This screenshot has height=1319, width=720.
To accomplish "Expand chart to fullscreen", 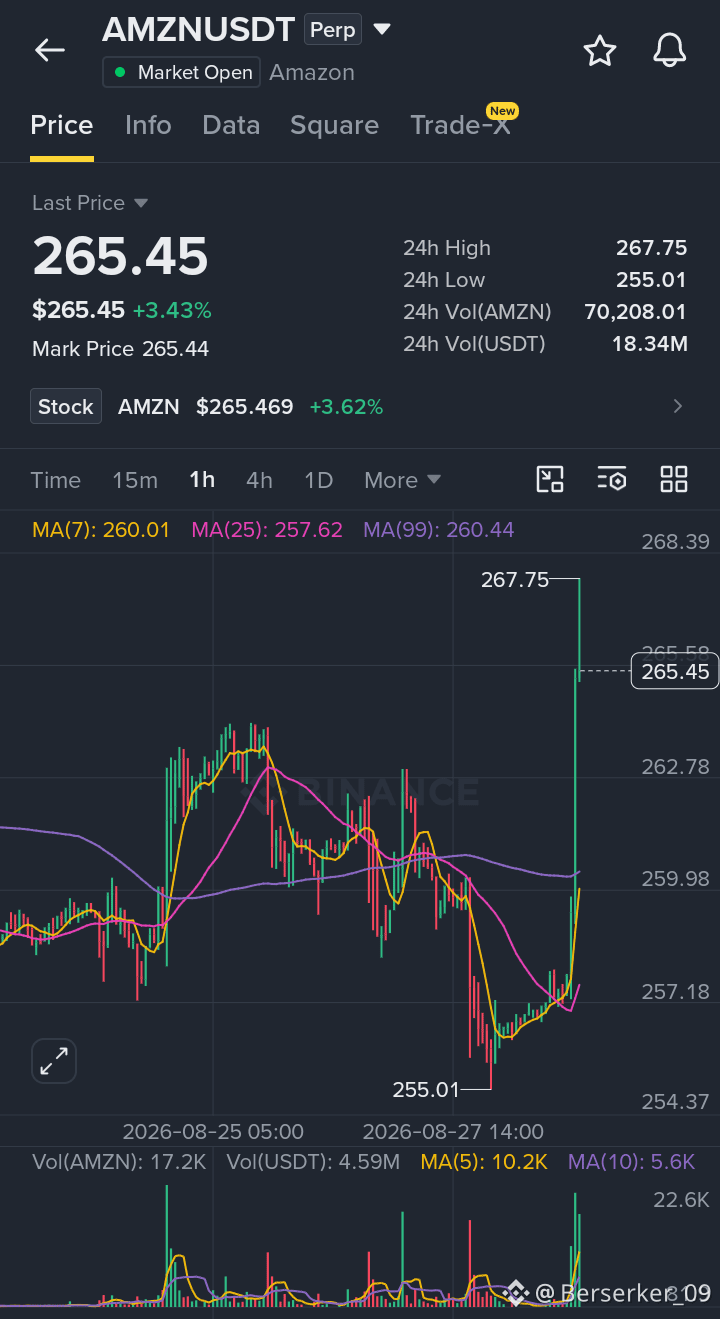I will pos(54,1061).
